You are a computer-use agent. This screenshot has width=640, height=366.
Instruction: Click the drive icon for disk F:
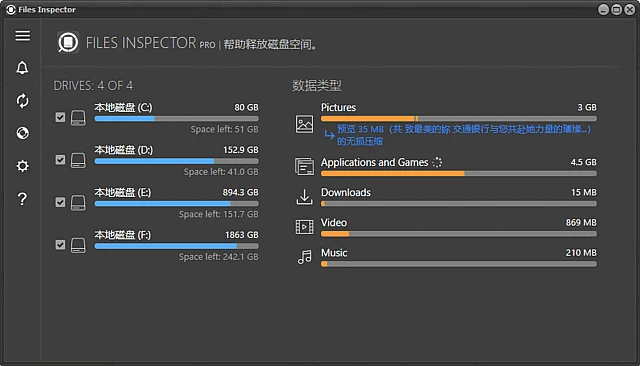coord(78,245)
